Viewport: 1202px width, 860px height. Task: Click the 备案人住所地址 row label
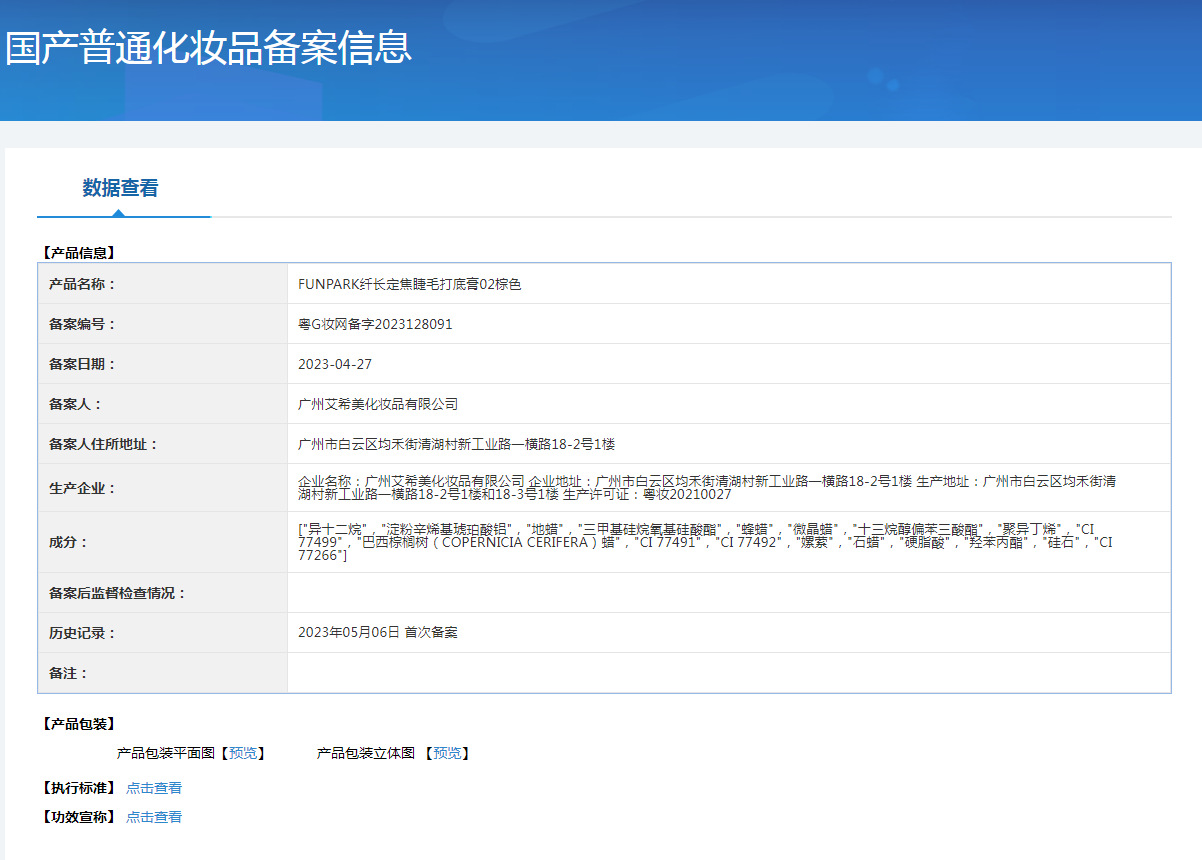104,444
